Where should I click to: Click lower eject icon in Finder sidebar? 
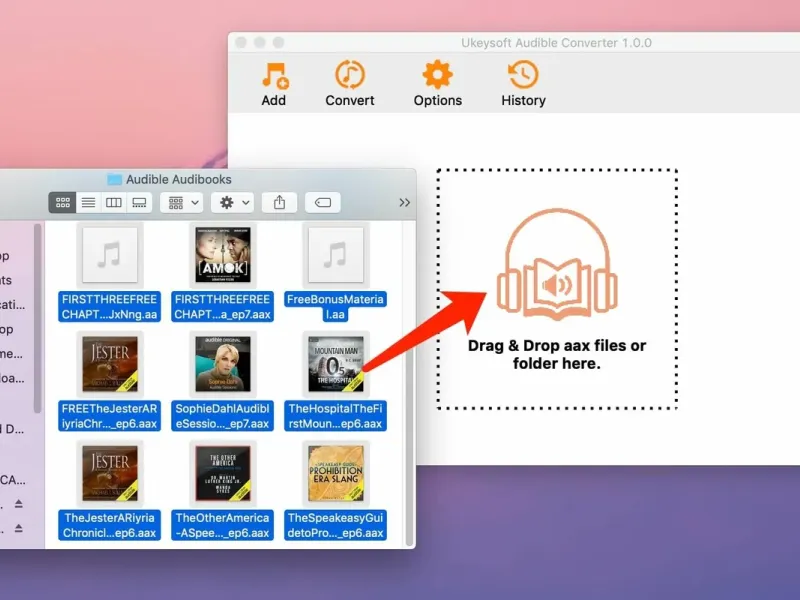tap(19, 528)
